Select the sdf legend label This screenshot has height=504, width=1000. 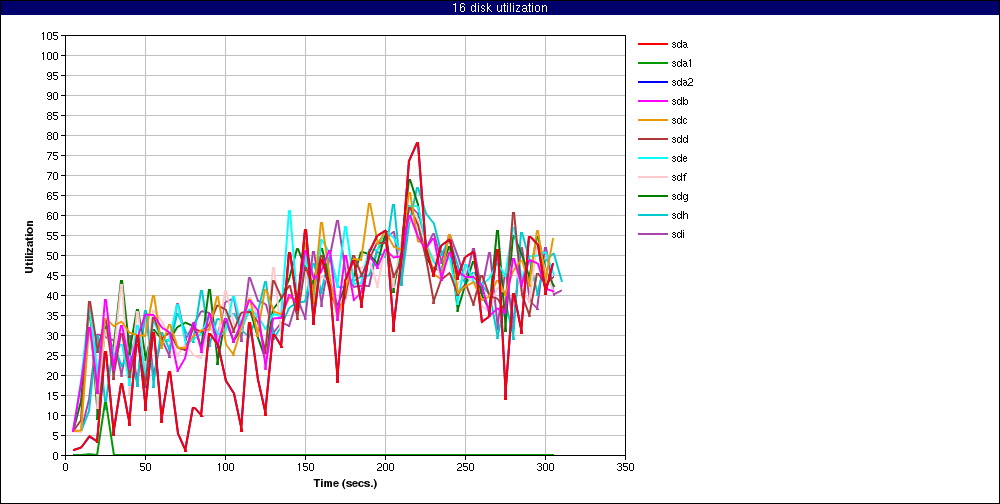(x=679, y=177)
